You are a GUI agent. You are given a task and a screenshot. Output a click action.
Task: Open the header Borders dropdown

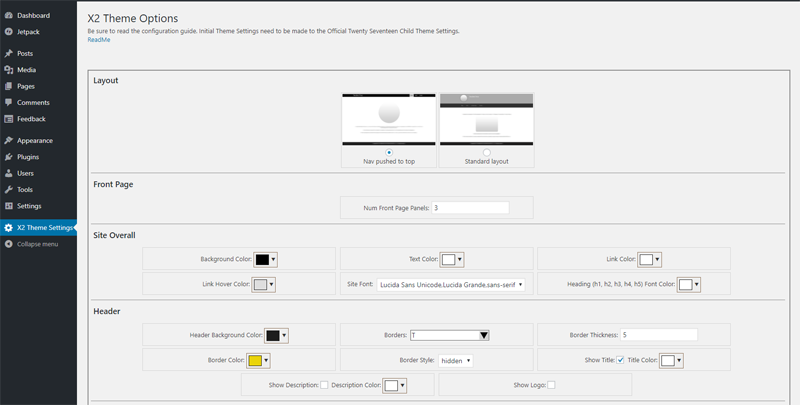pos(449,335)
